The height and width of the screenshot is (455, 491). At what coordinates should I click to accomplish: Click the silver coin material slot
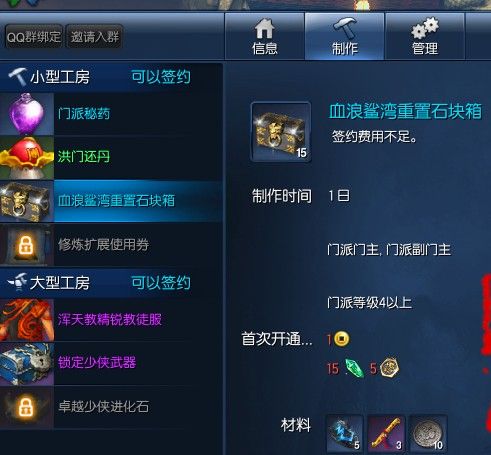click(x=428, y=434)
